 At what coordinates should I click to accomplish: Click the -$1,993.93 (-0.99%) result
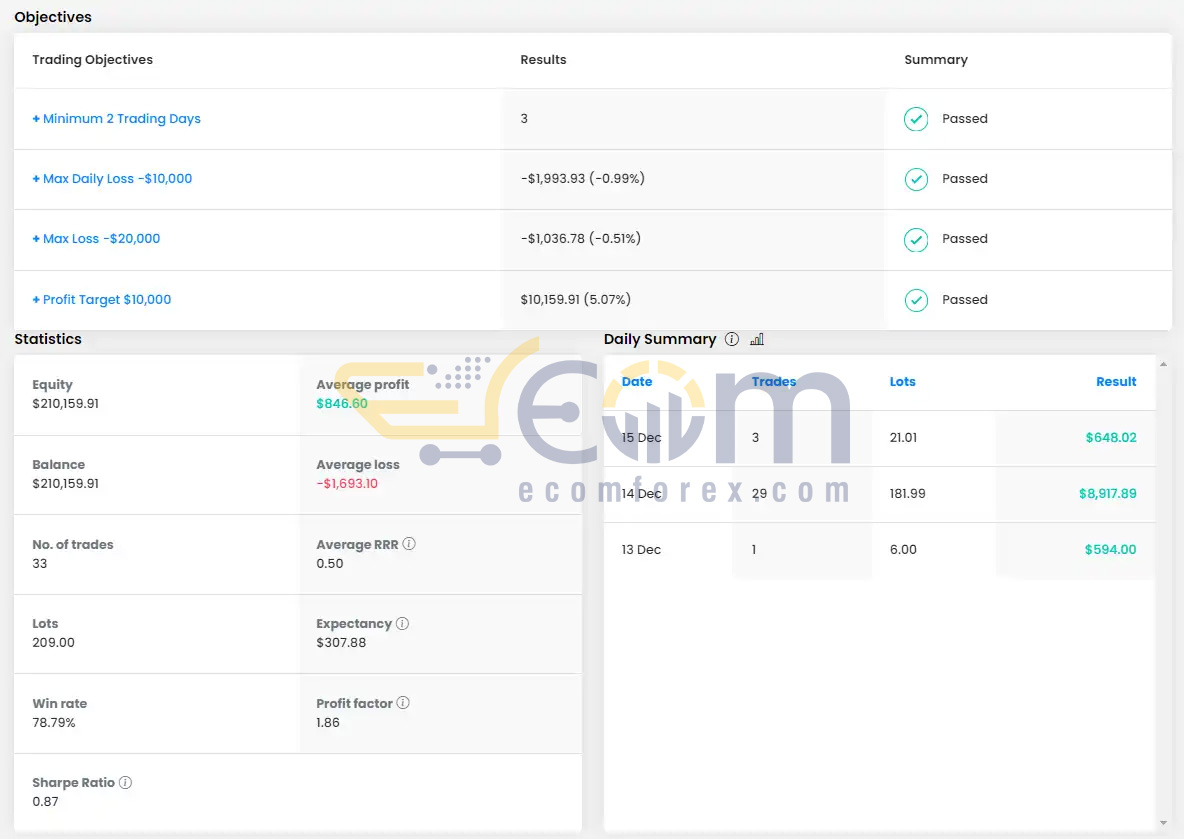(582, 178)
